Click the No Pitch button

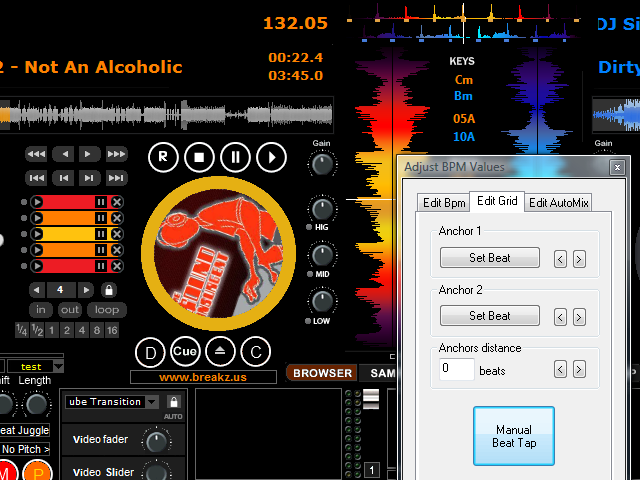point(25,449)
